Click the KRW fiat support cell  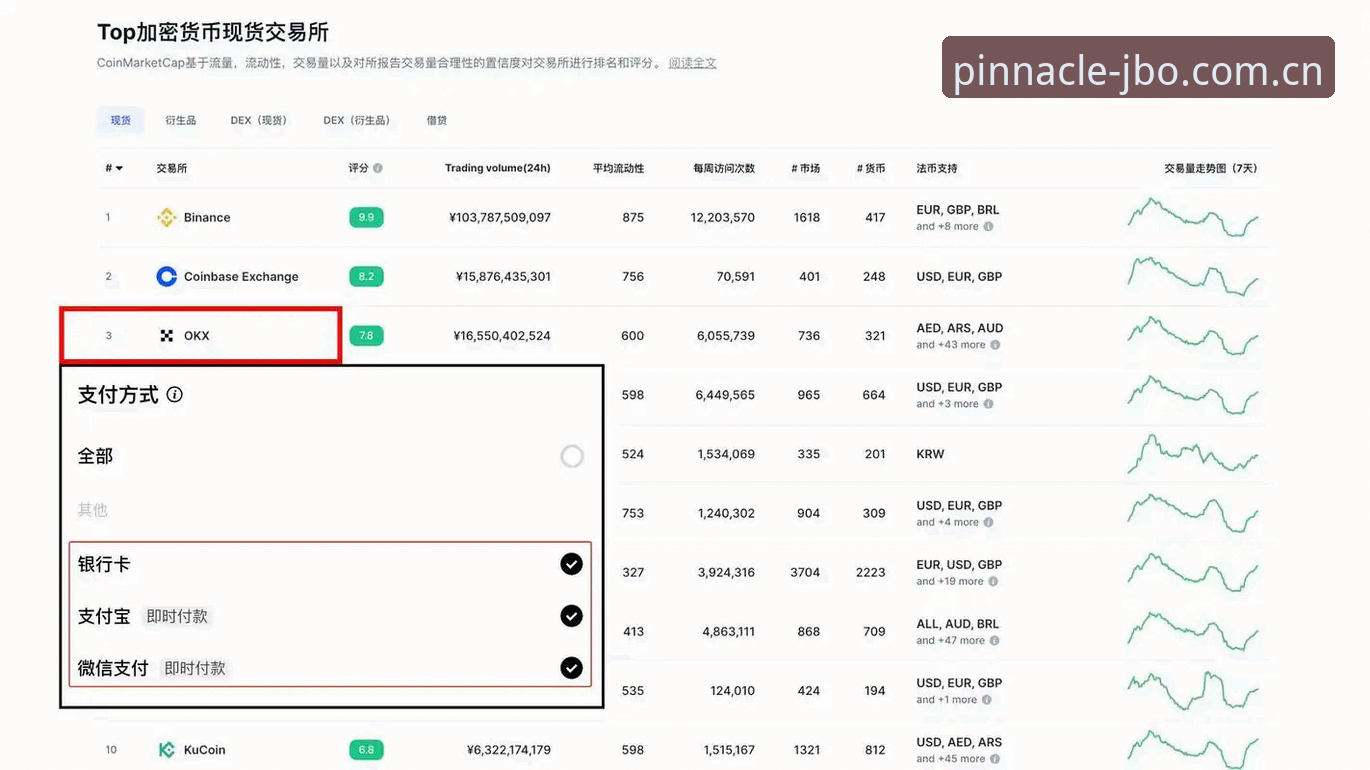click(x=930, y=454)
